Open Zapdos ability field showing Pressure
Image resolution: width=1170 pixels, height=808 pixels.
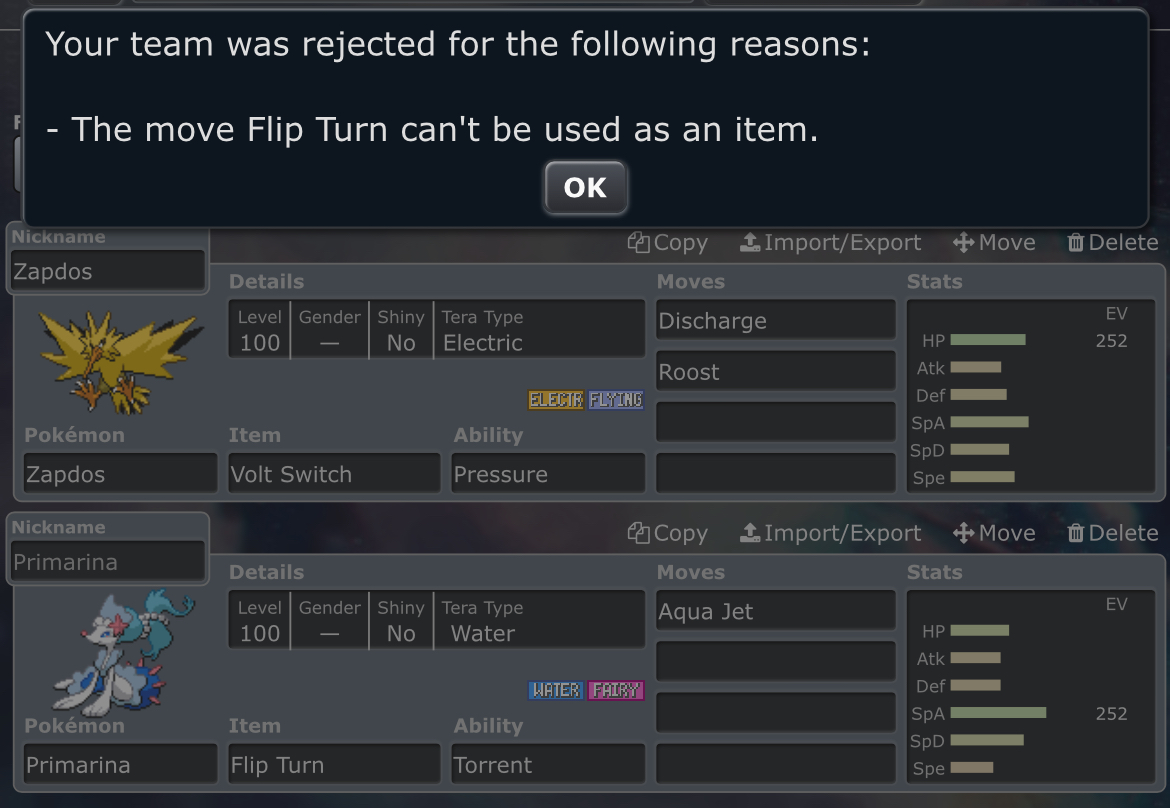click(548, 474)
